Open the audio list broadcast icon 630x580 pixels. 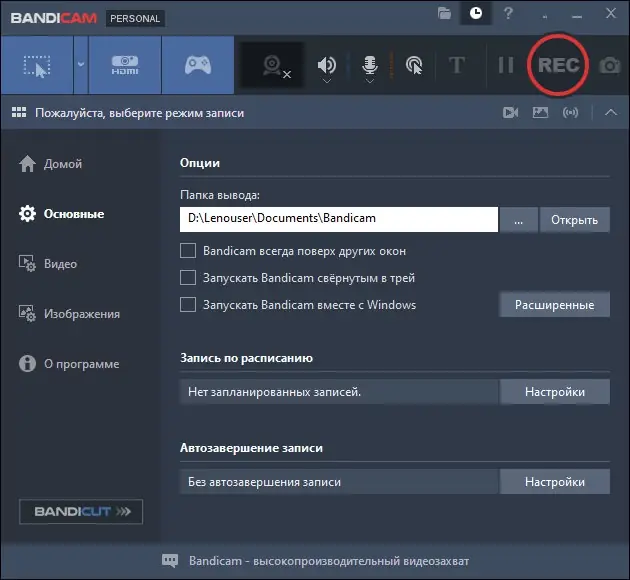pyautogui.click(x=571, y=112)
